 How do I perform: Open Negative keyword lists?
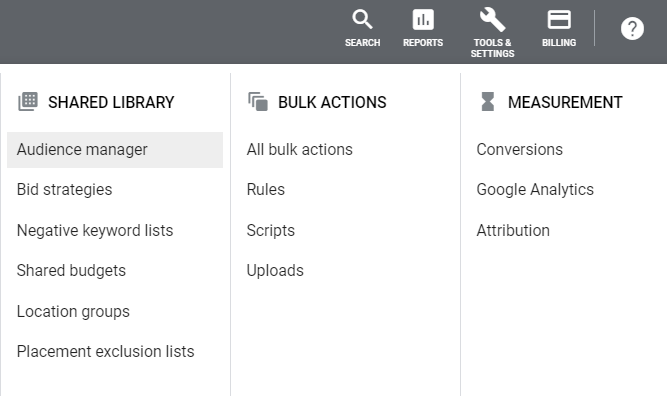[95, 231]
